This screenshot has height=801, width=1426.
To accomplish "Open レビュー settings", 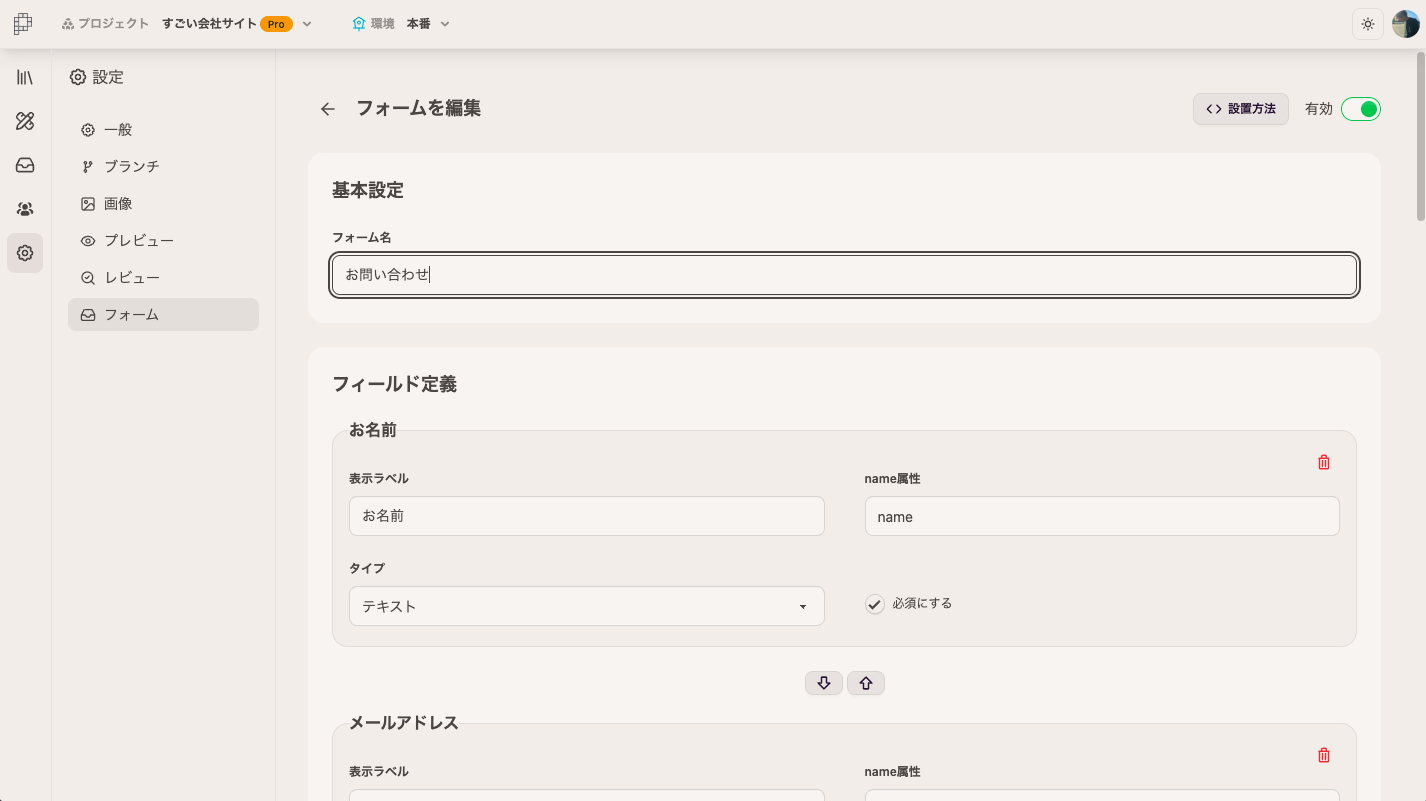I will click(x=163, y=278).
